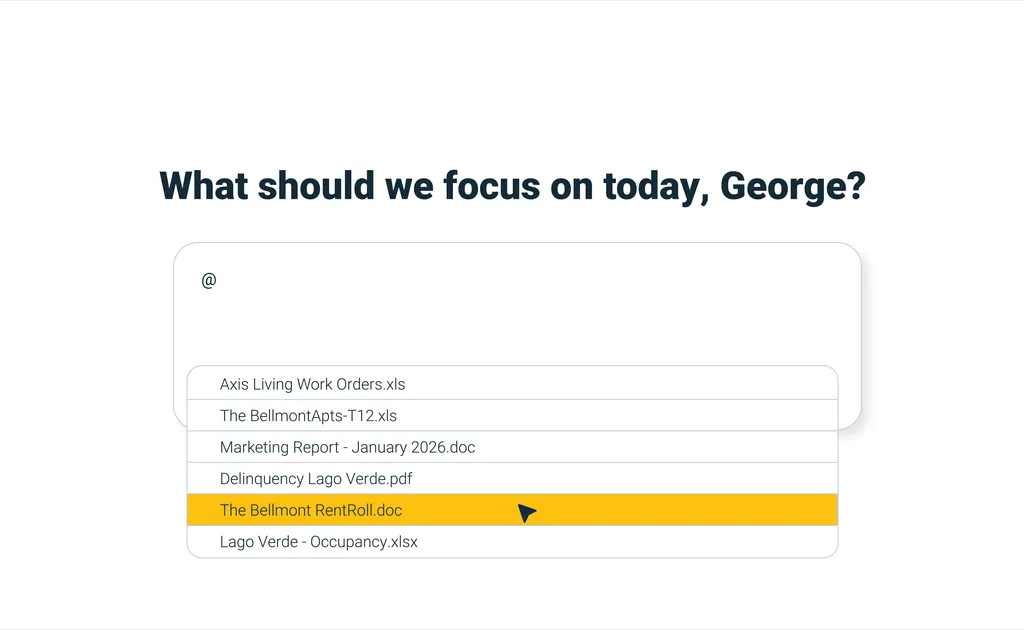Screen dimensions: 1024x630
Task: Mention the Lago Verde occupancy workbook
Action: click(319, 542)
